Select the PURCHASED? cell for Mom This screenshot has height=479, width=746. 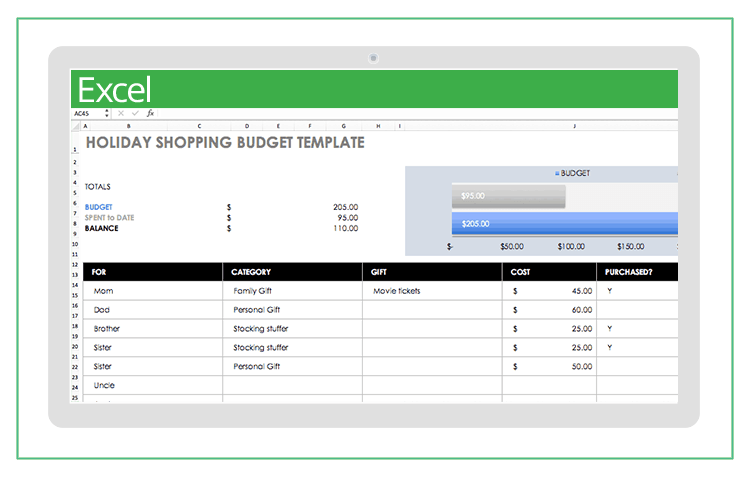tap(637, 291)
